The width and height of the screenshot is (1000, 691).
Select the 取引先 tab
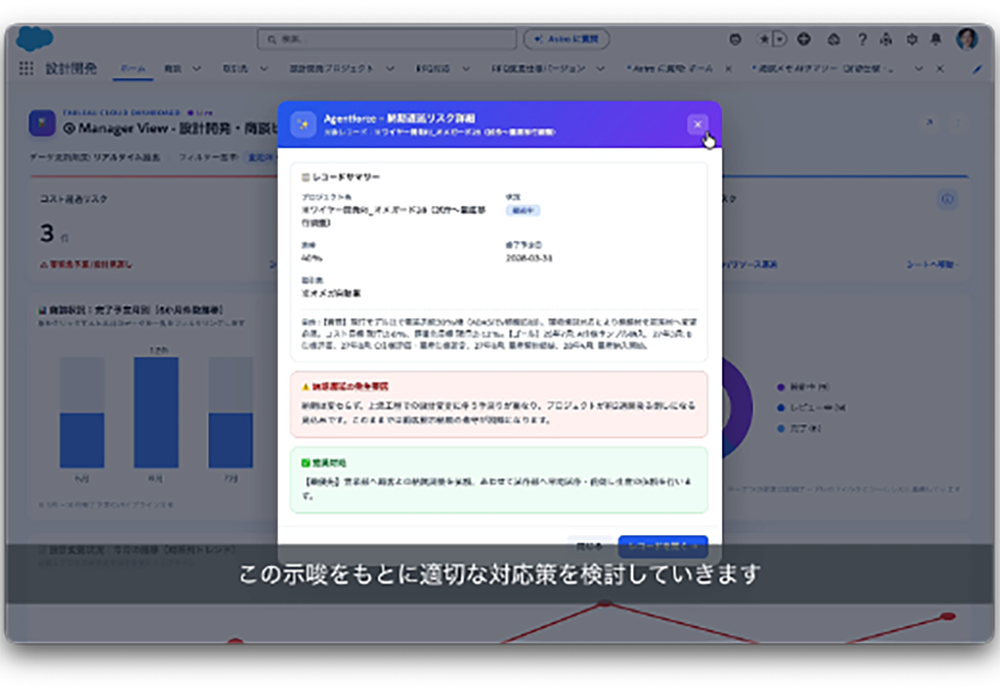[x=235, y=68]
